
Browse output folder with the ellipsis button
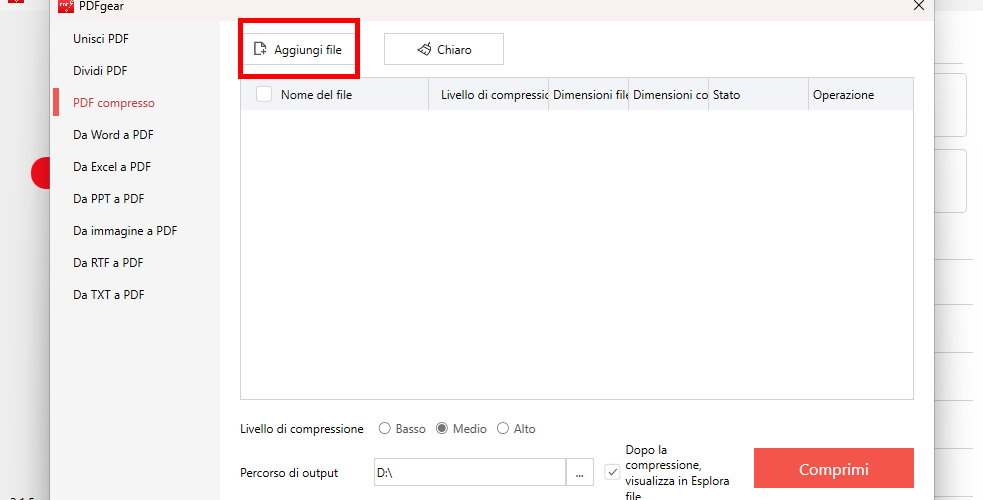(579, 472)
